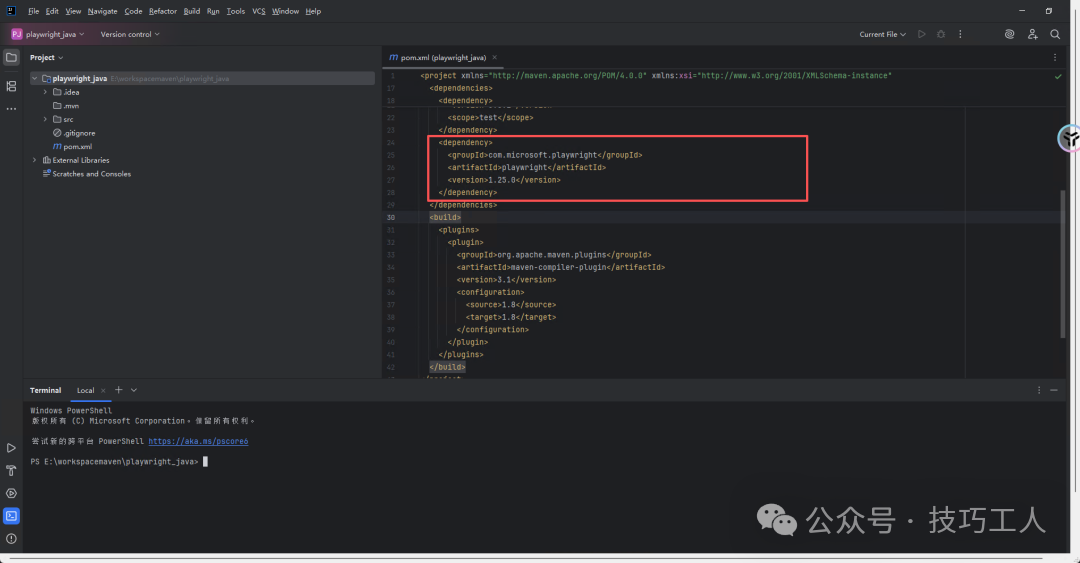Open terminal shell options dropdown arrow
1080x563 pixels.
click(134, 390)
